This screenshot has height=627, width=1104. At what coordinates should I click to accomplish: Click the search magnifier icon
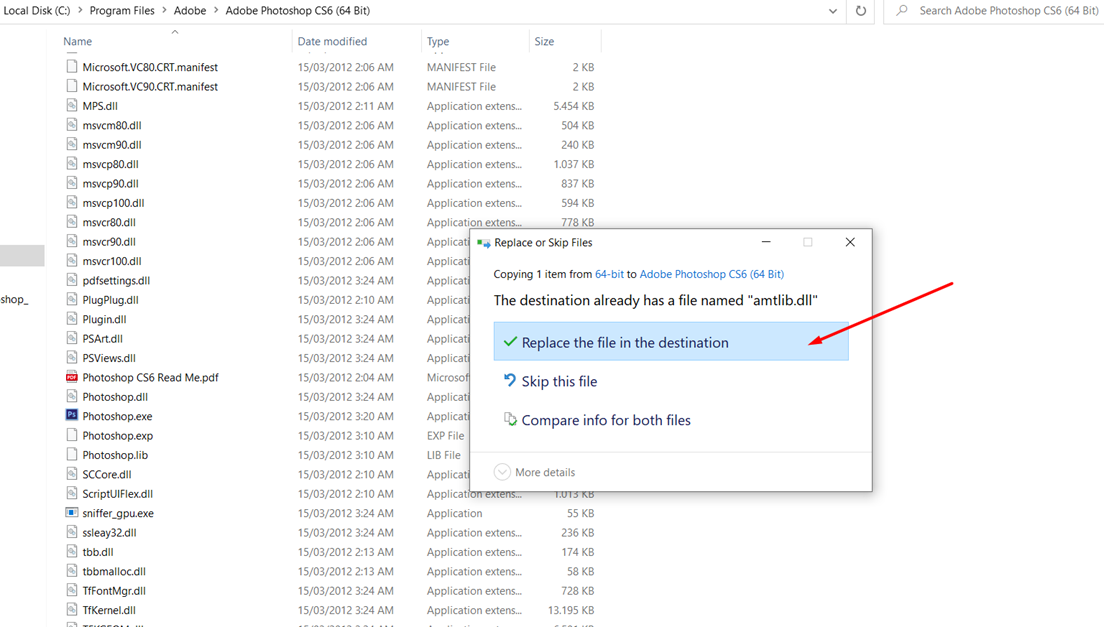[x=901, y=11]
